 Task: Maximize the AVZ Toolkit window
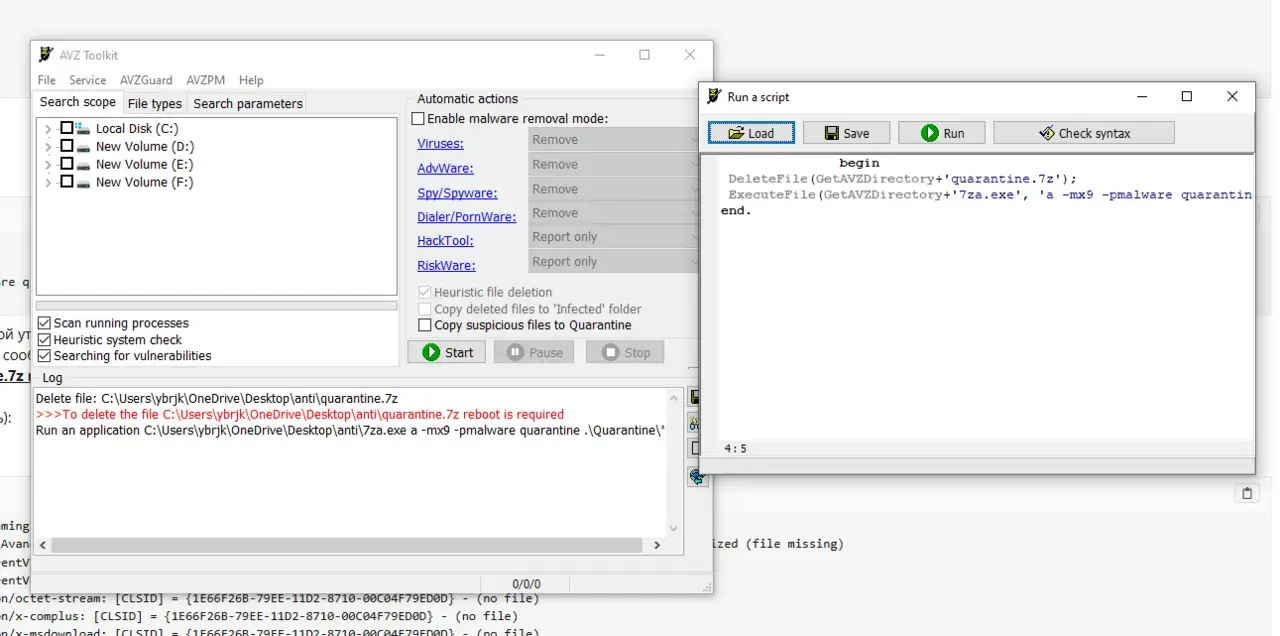pyautogui.click(x=644, y=55)
